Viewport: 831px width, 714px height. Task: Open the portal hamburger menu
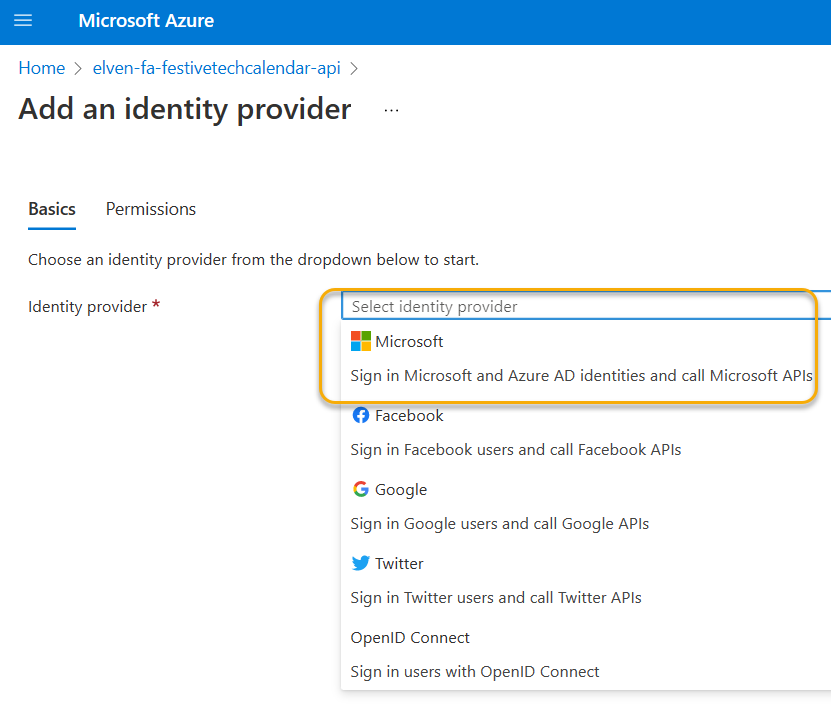[x=23, y=21]
